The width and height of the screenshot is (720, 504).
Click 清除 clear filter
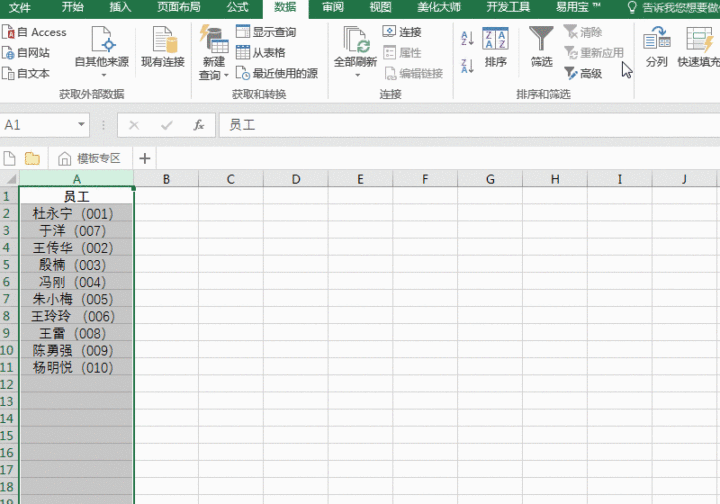click(583, 32)
